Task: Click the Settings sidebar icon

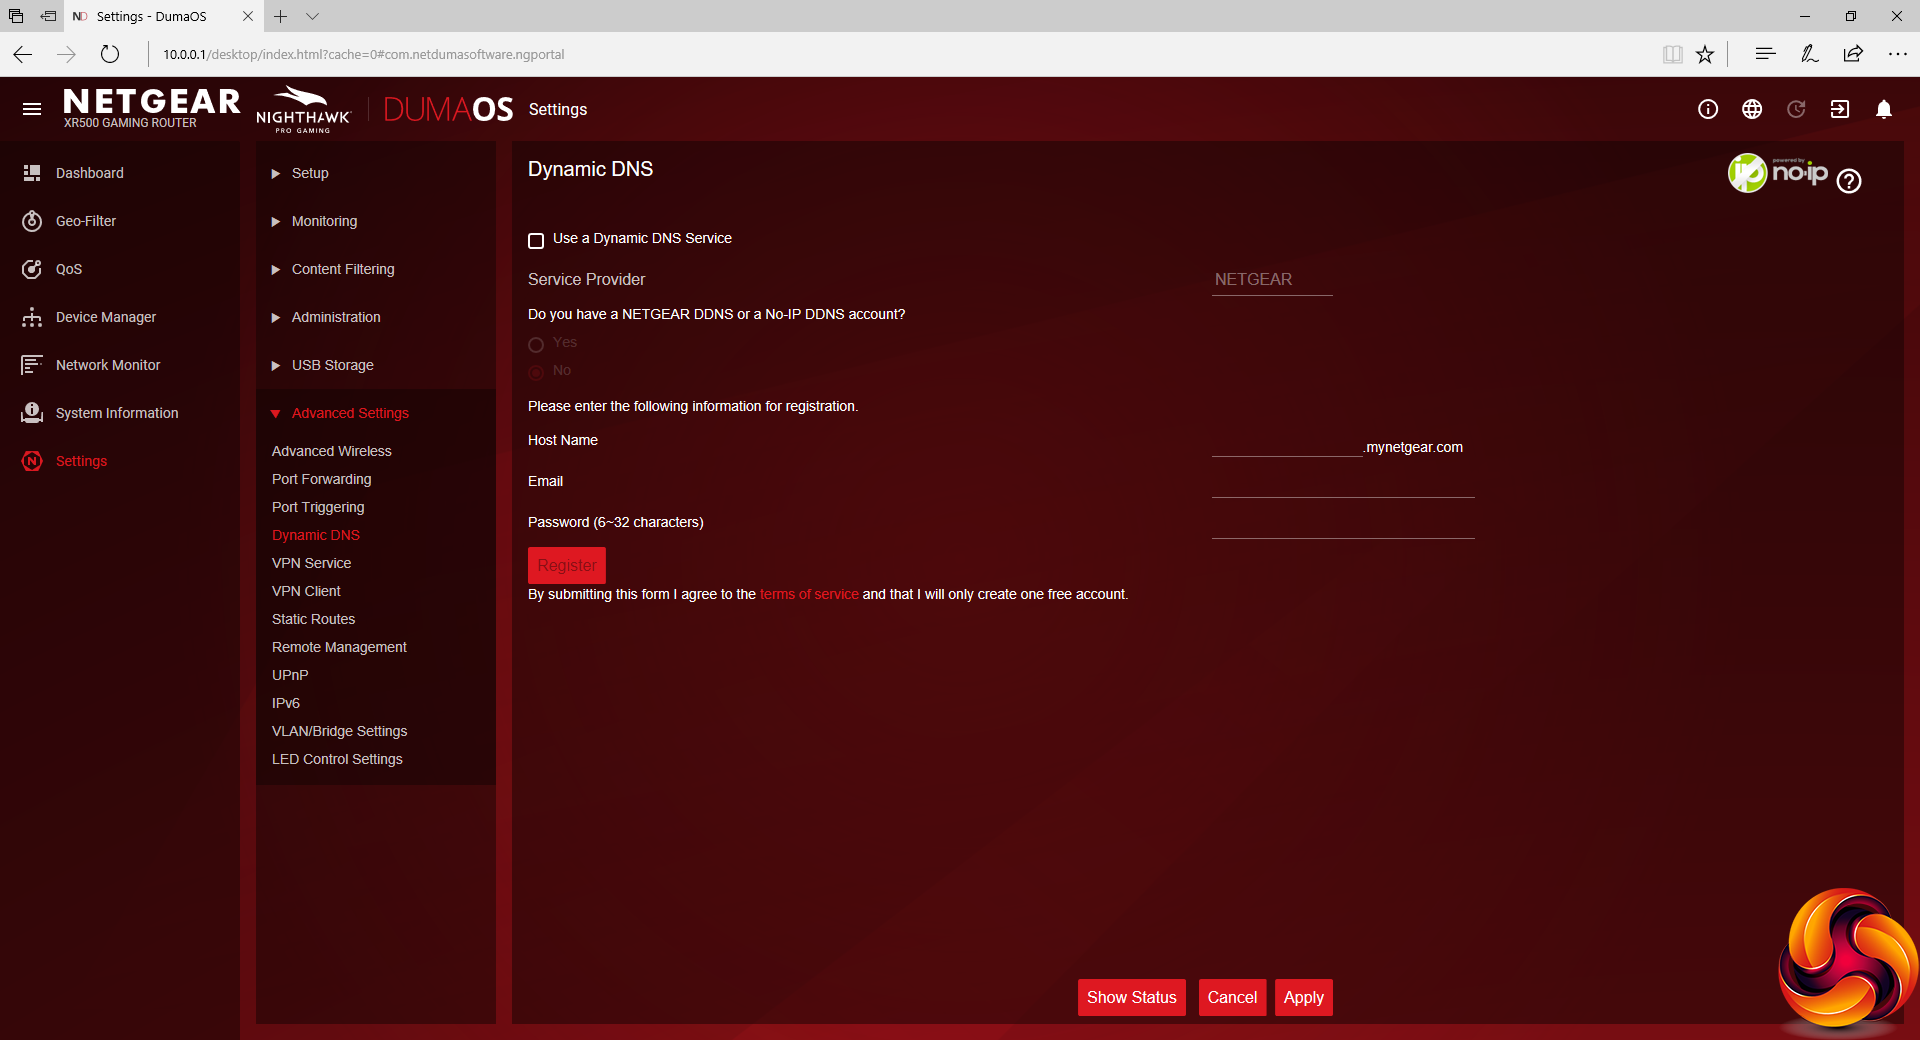Action: tap(32, 461)
